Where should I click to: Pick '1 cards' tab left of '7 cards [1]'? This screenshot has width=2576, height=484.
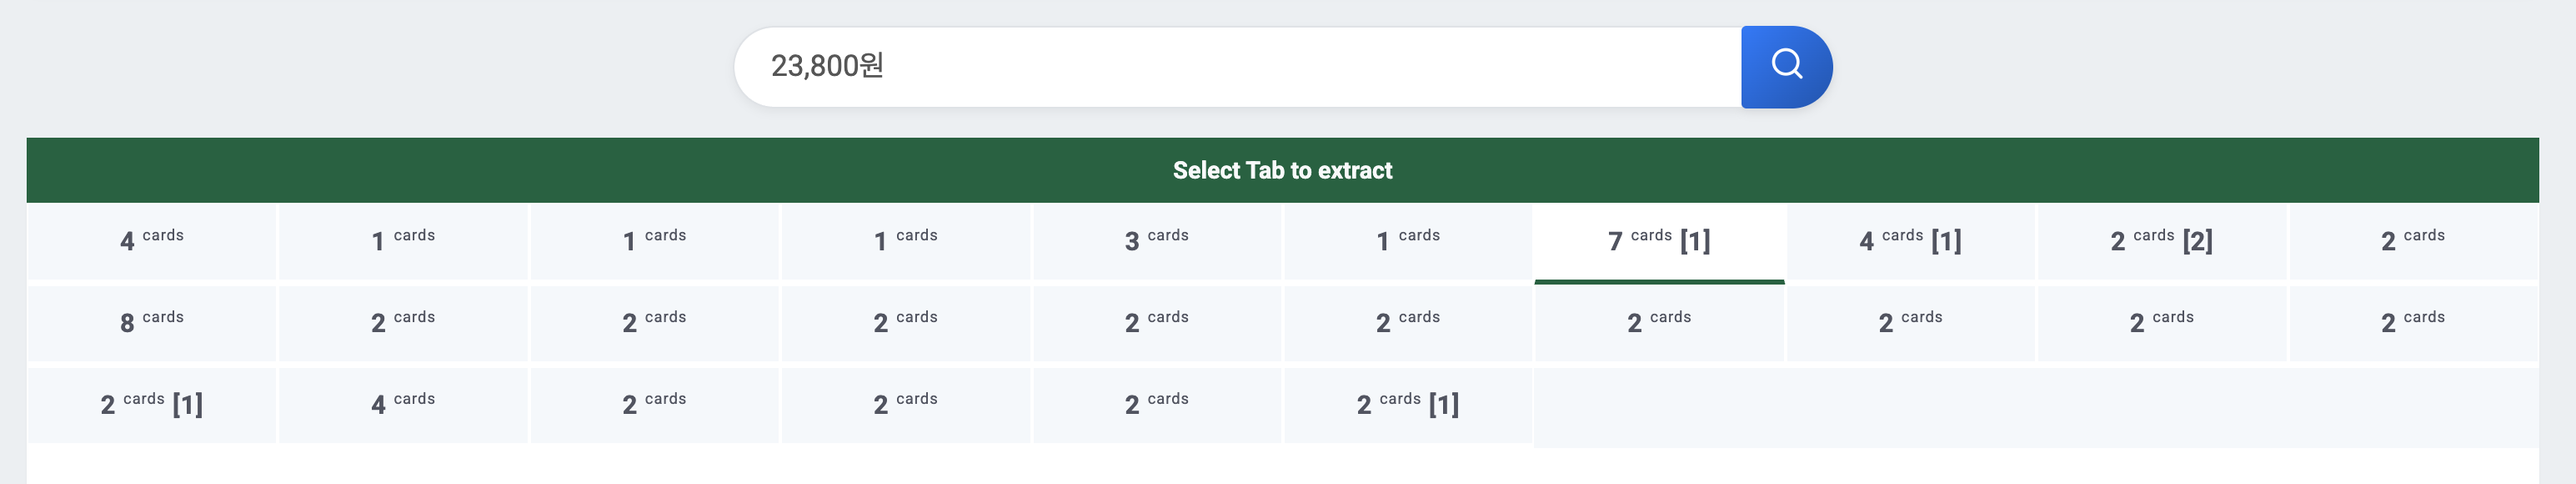pos(1407,241)
